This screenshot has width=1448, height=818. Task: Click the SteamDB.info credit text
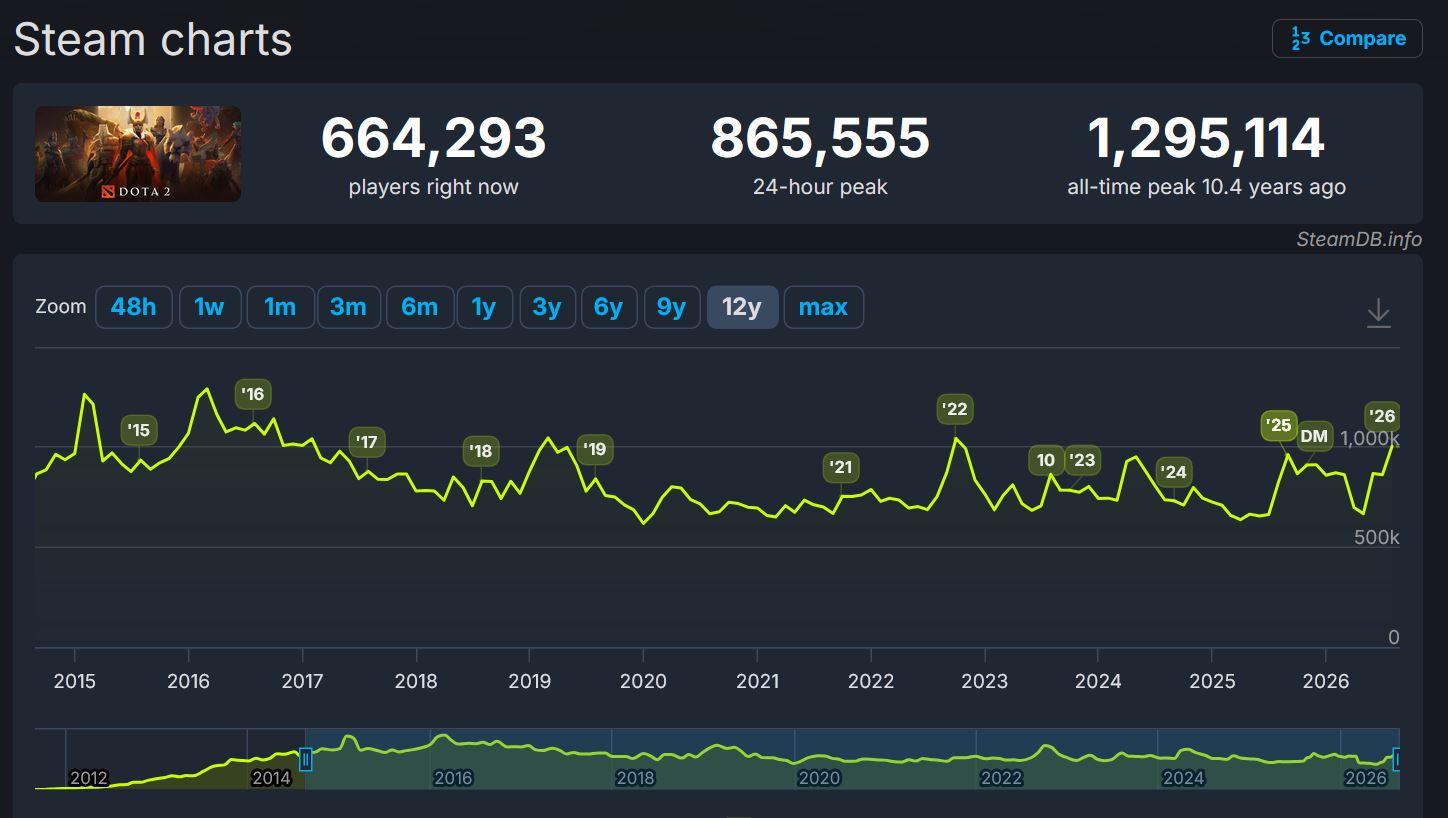tap(1359, 239)
